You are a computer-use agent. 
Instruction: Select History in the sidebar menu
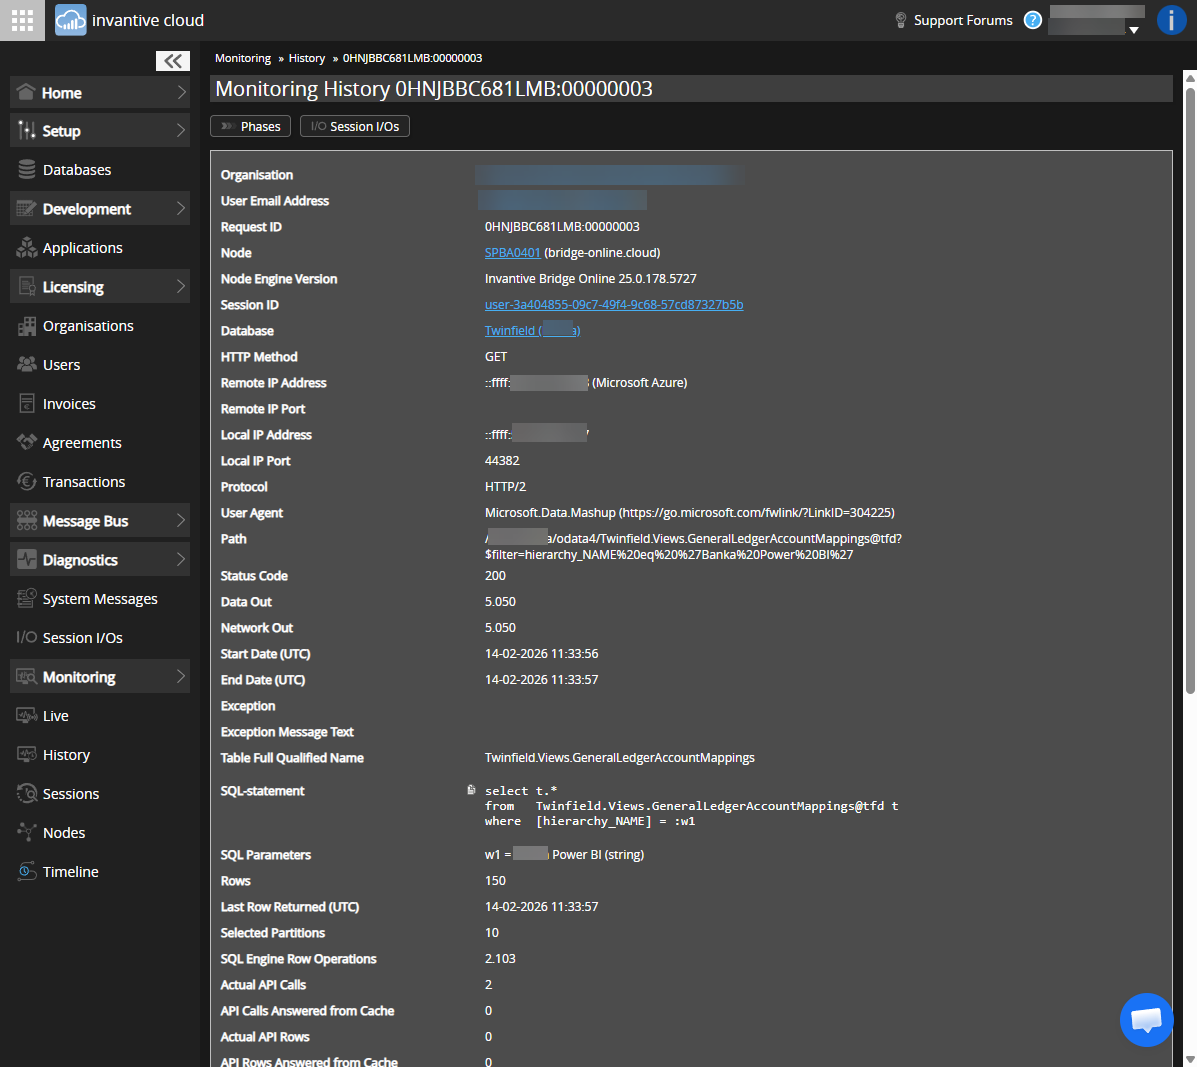[x=66, y=755]
